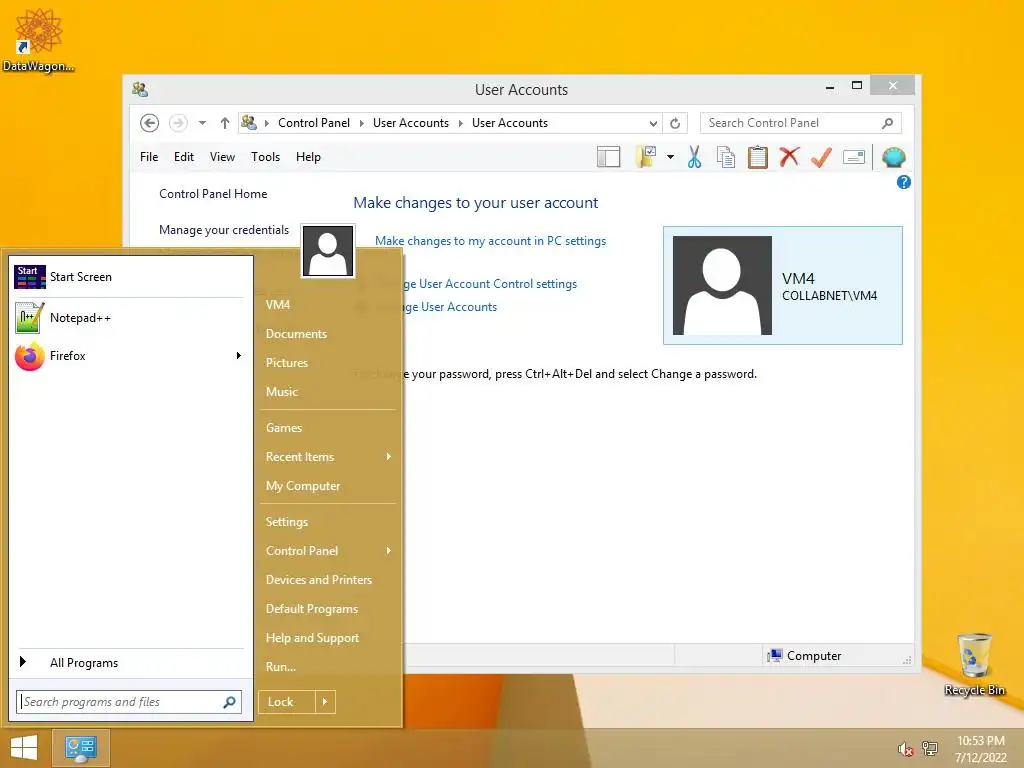
Task: Click the Windows Start button on taskbar
Action: pos(24,748)
